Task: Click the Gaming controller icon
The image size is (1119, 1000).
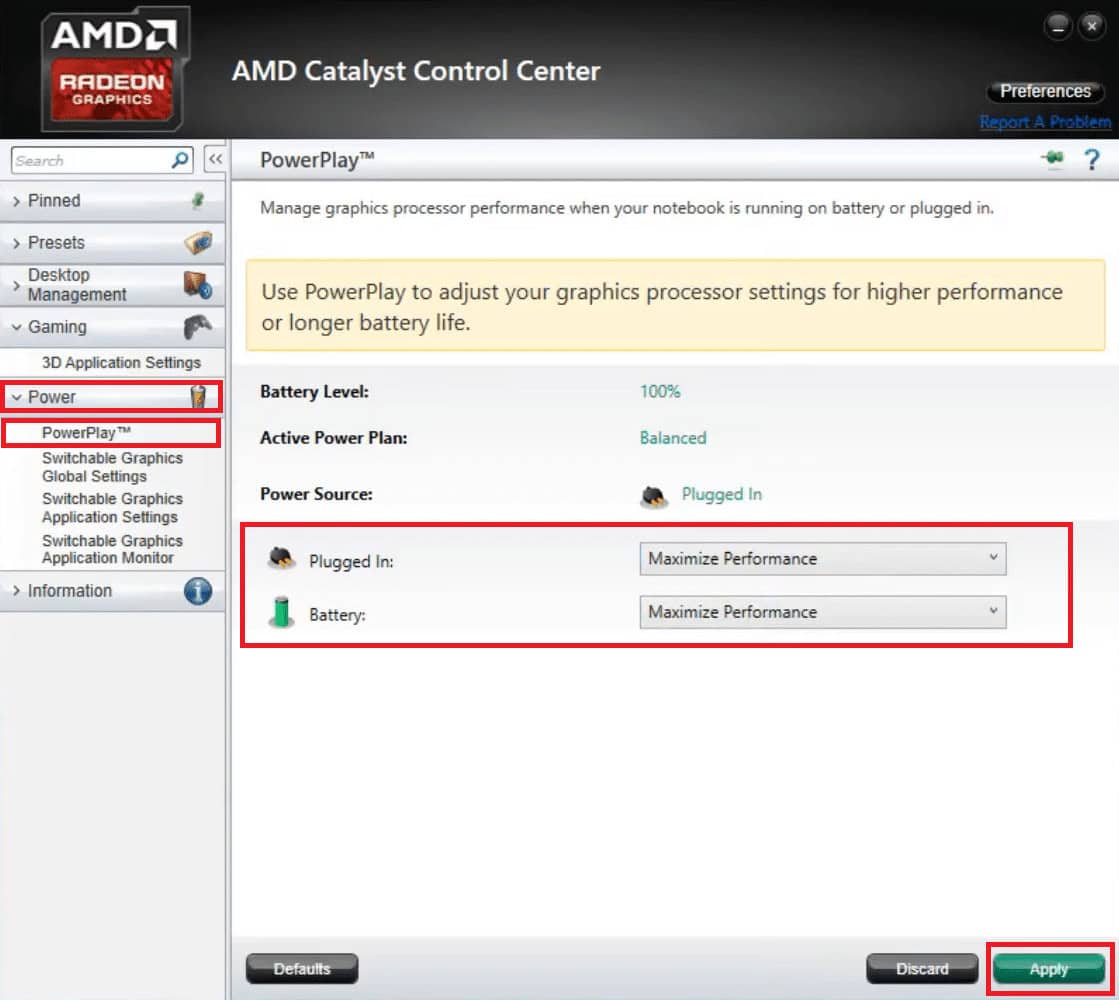Action: tap(198, 327)
